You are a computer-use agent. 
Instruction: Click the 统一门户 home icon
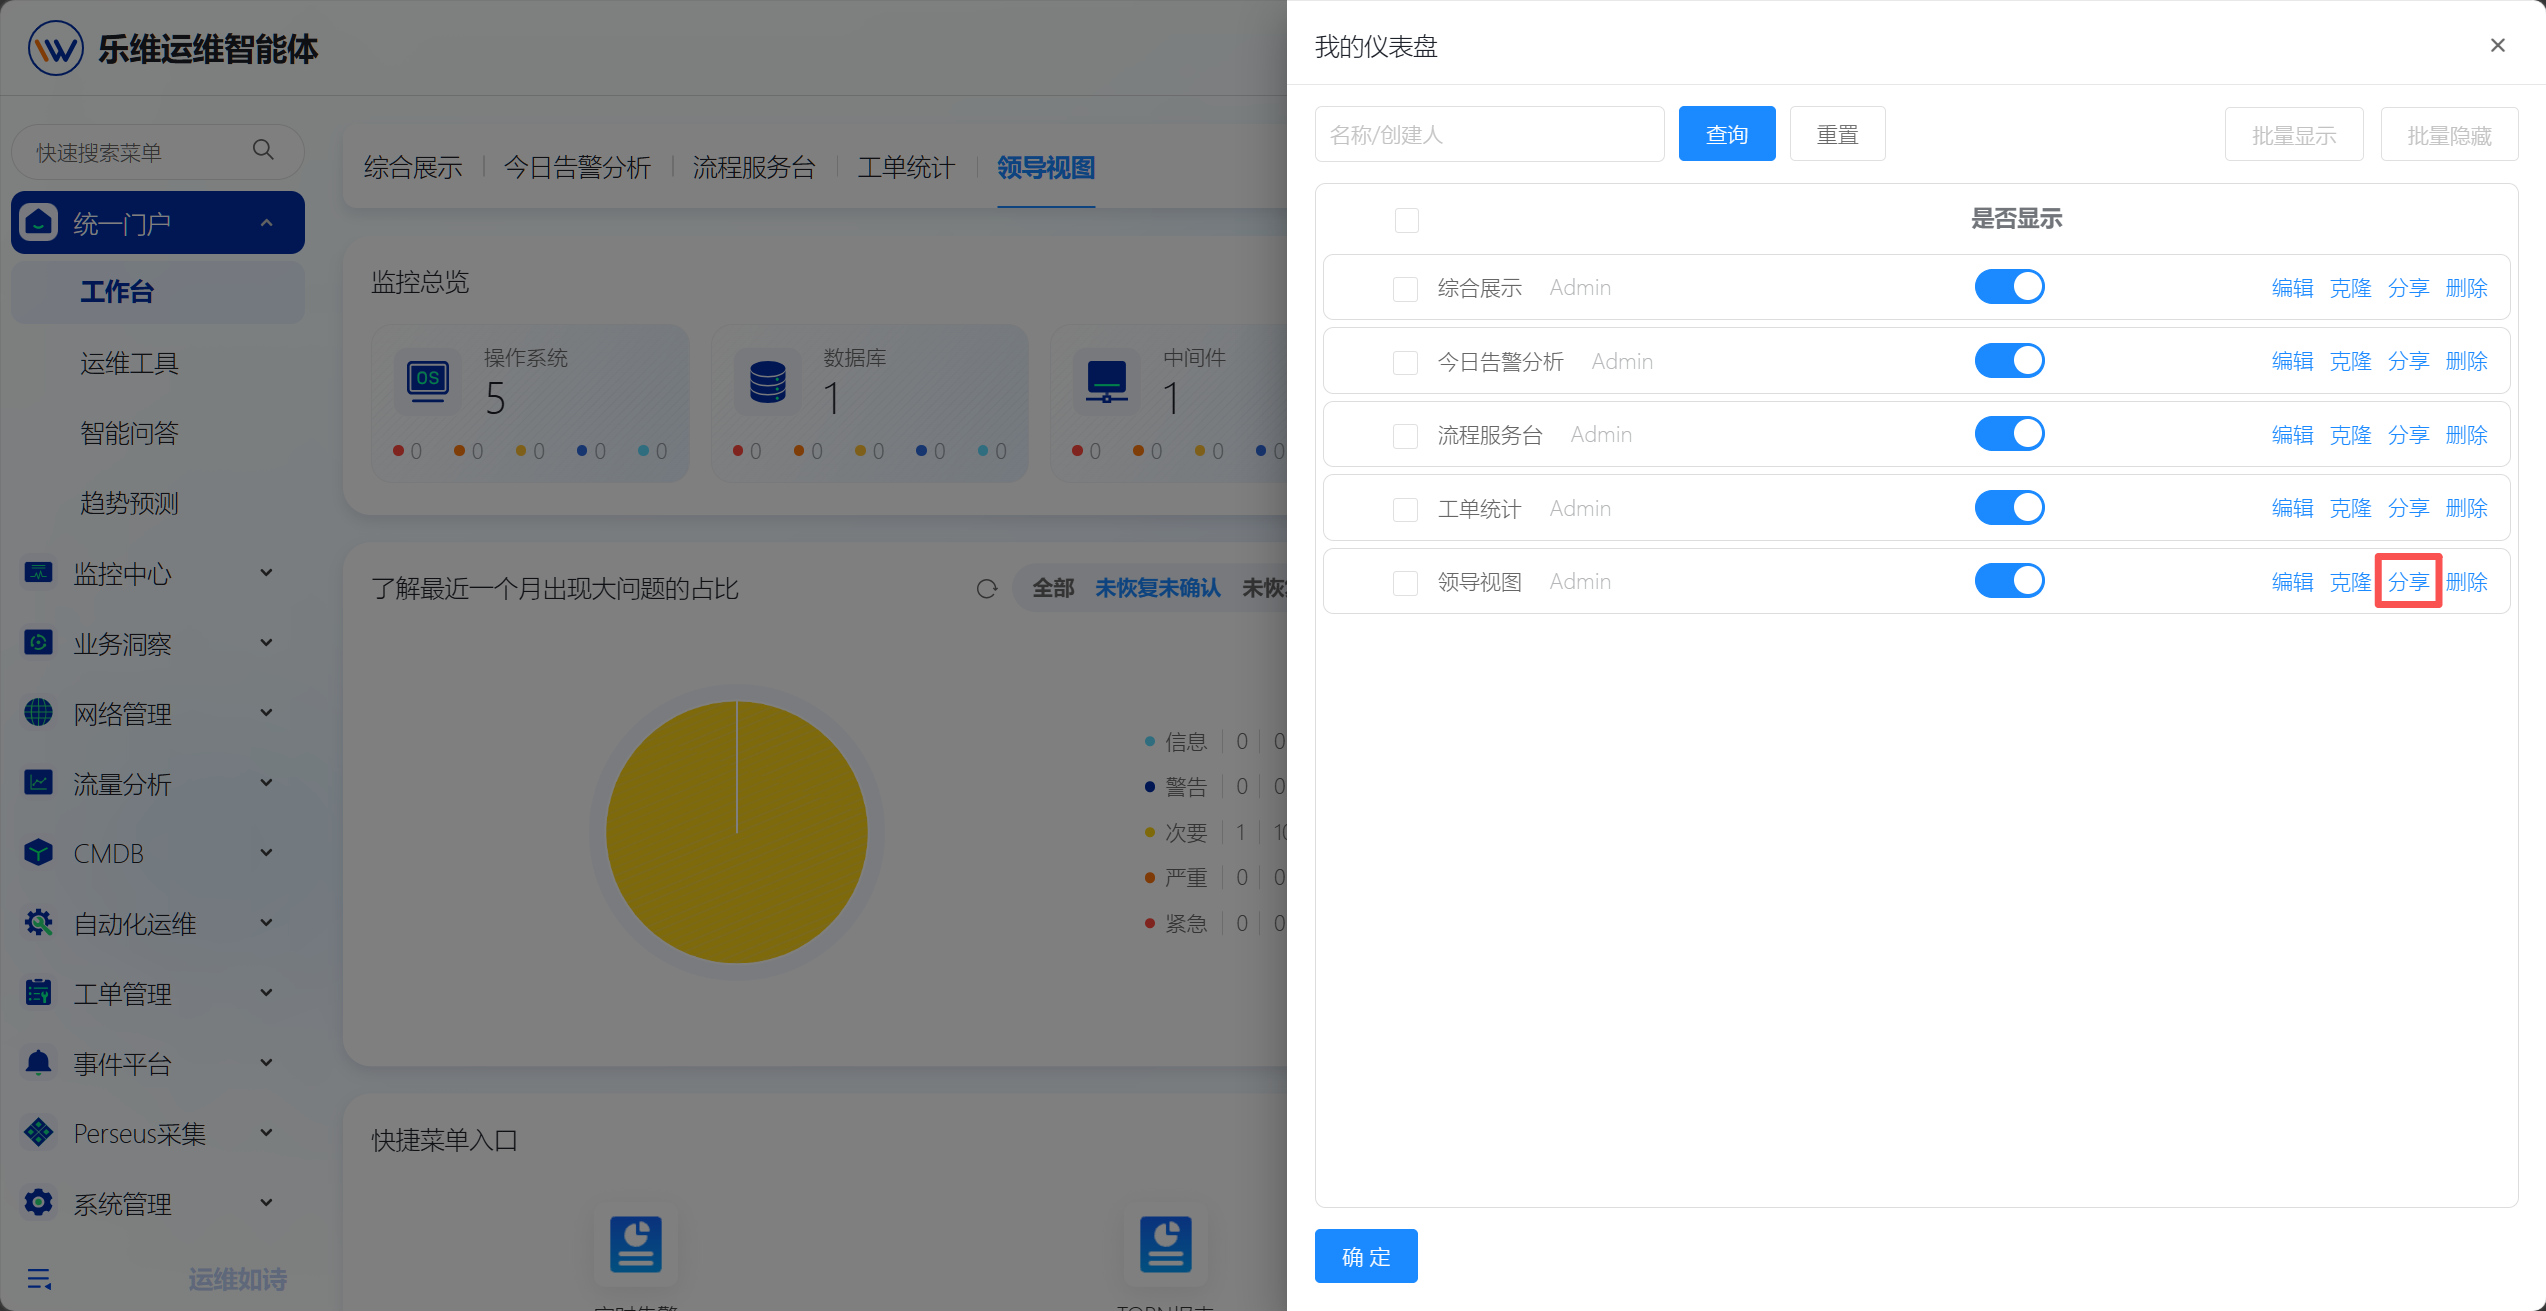[39, 222]
